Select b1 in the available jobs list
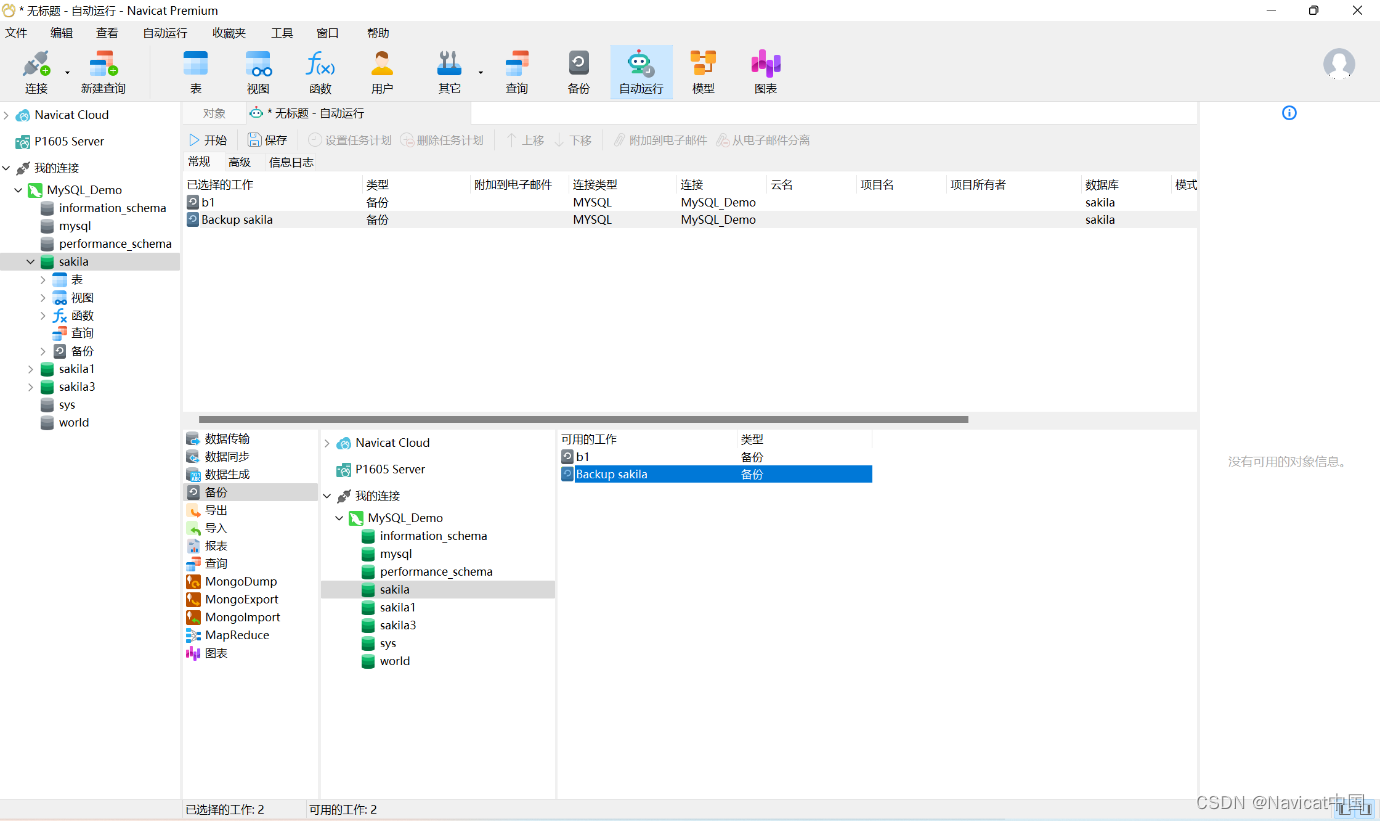Image resolution: width=1380 pixels, height=821 pixels. coord(716,457)
